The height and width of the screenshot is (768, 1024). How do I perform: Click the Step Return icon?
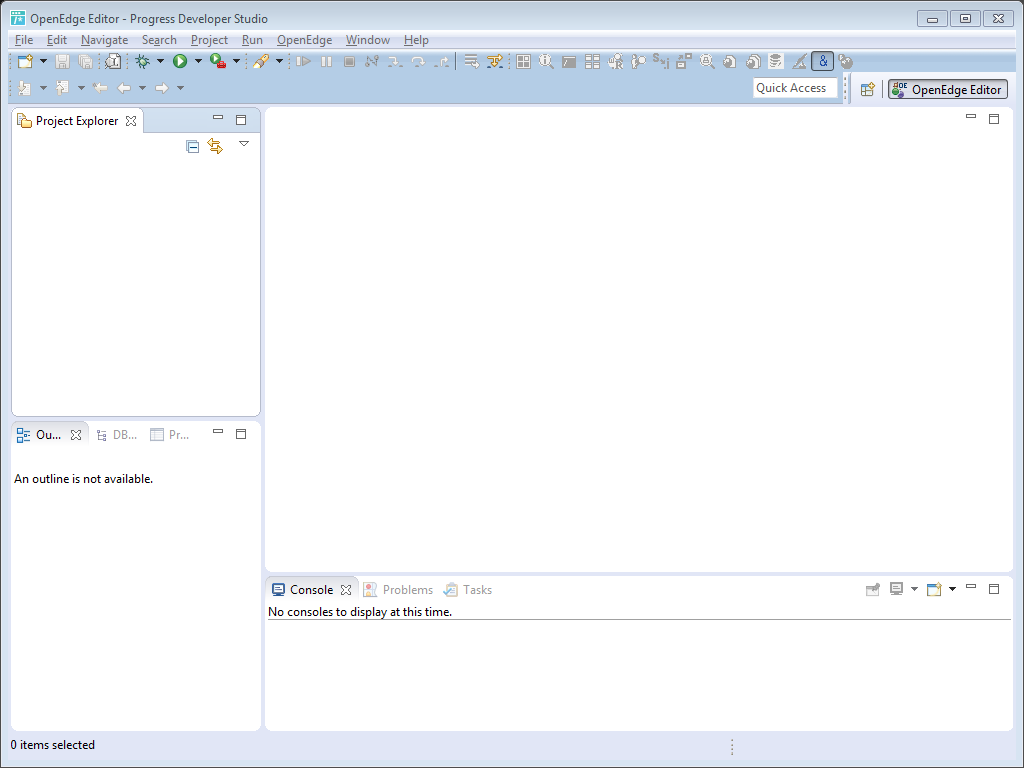[442, 61]
